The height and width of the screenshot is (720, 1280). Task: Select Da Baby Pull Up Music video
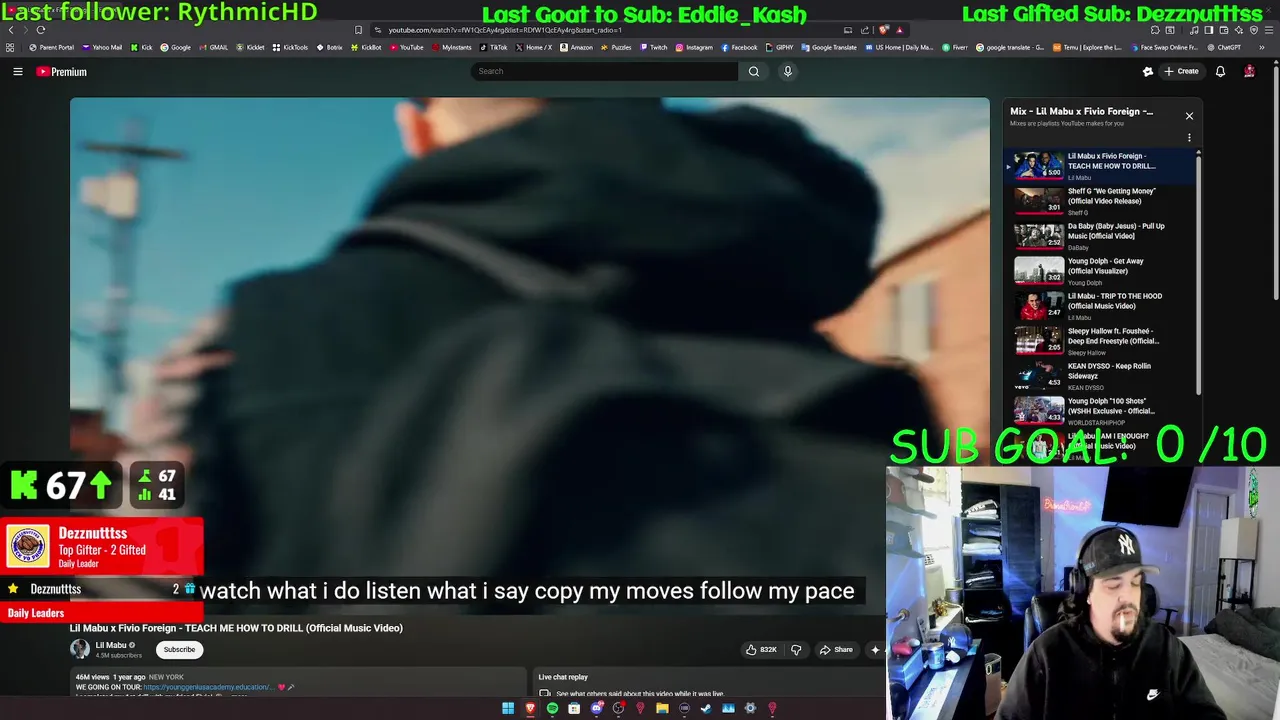(1099, 236)
